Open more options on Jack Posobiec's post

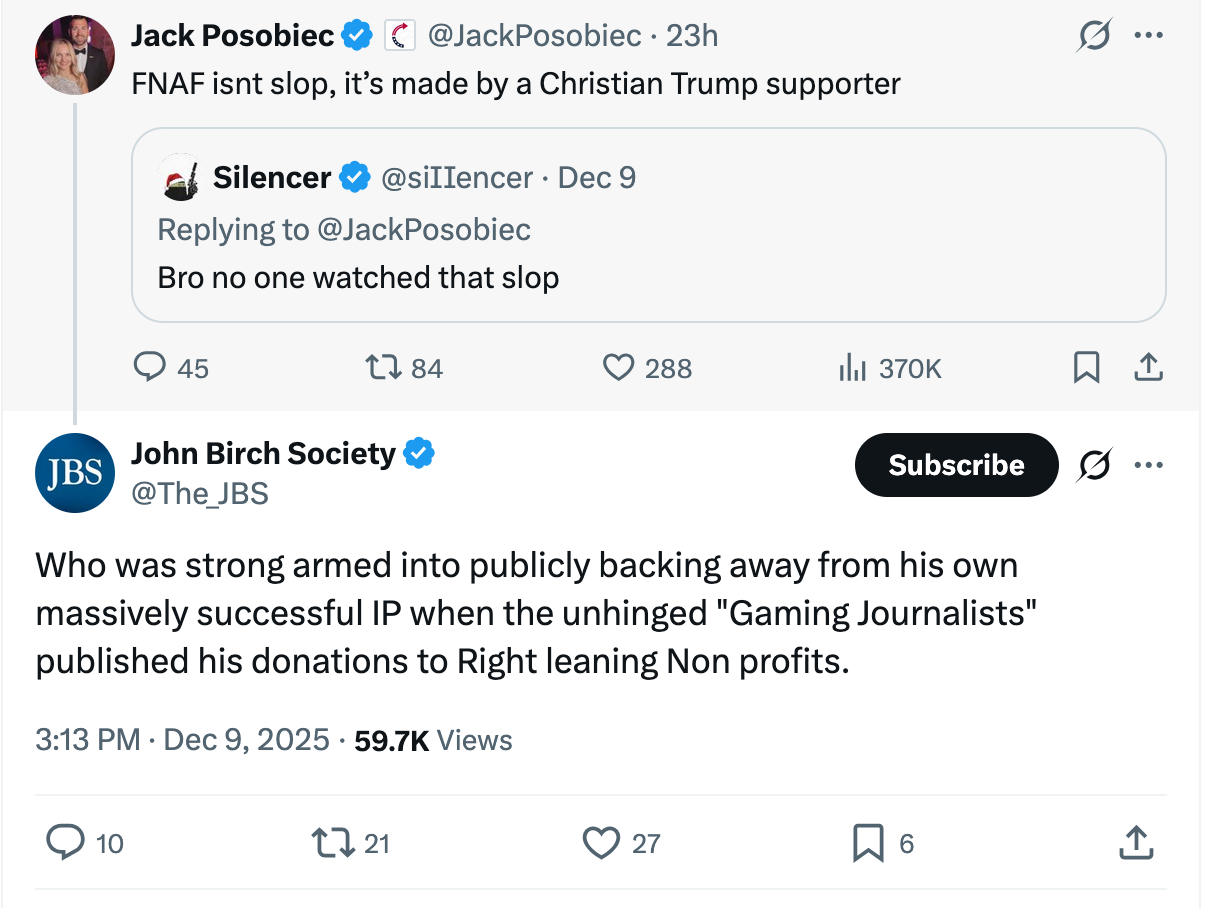click(1148, 36)
